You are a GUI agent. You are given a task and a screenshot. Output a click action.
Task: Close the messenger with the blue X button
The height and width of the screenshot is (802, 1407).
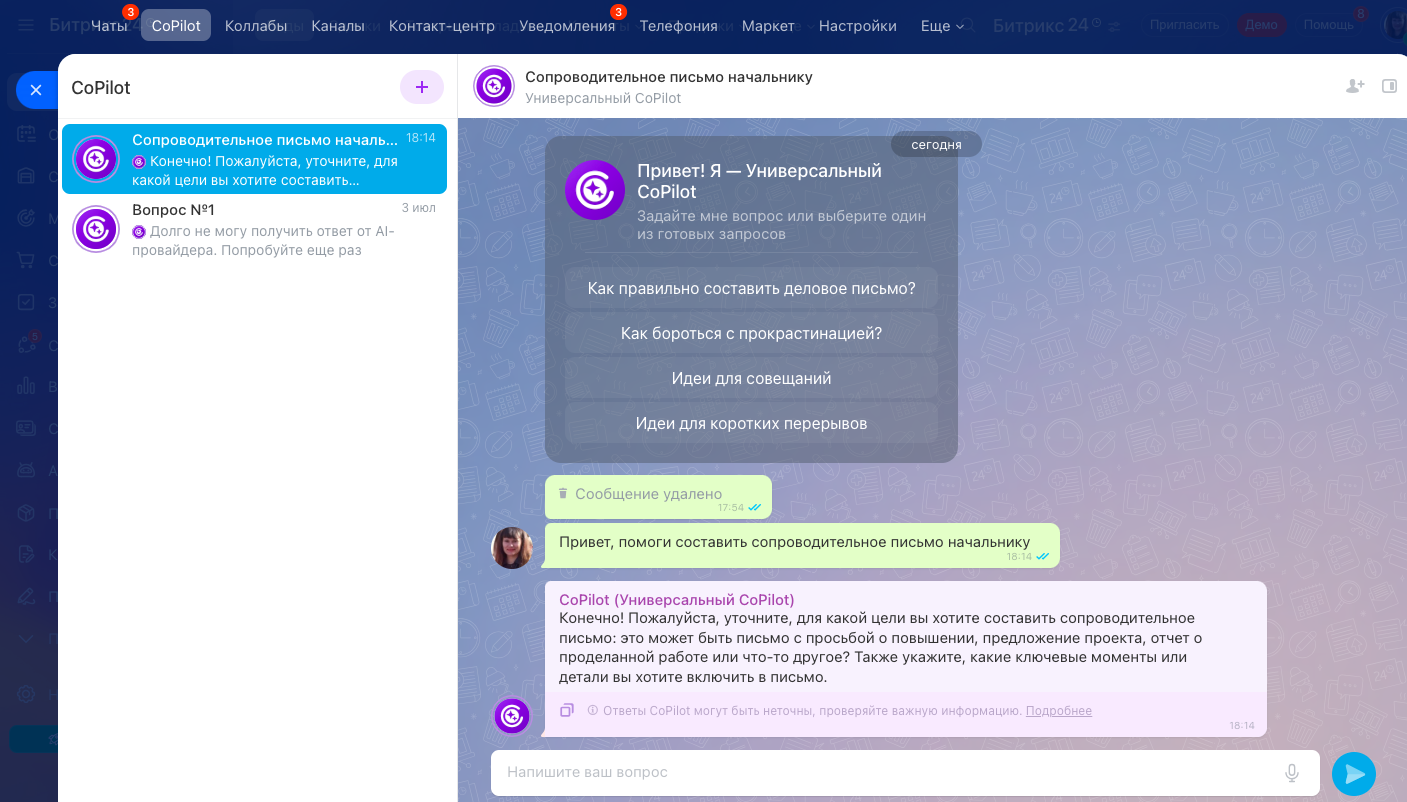point(36,90)
